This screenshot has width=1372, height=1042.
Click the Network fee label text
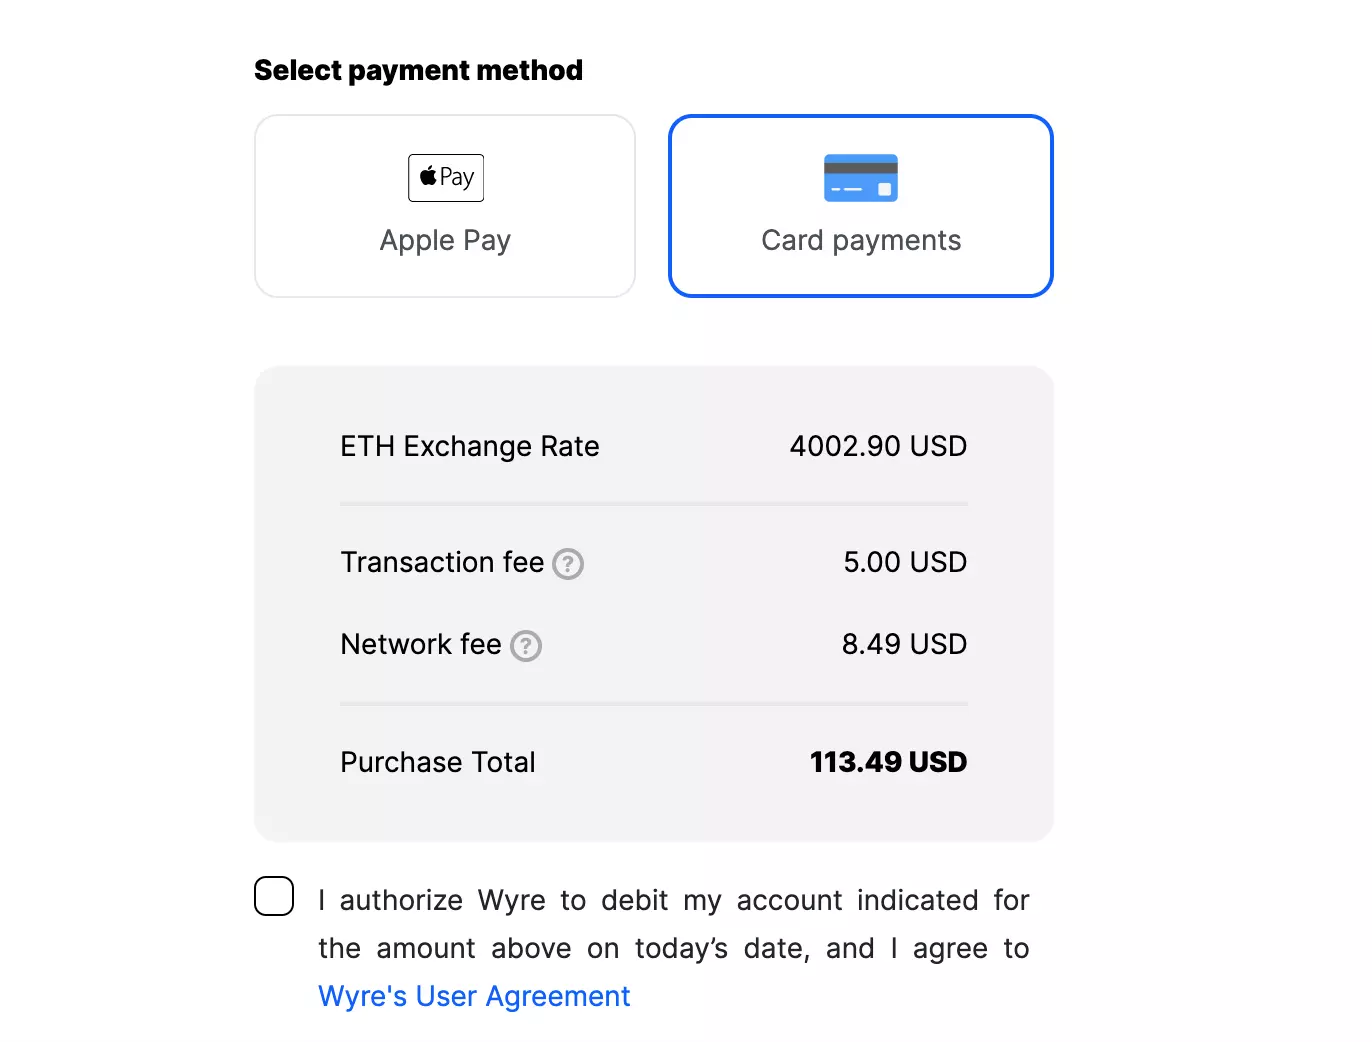pyautogui.click(x=421, y=644)
